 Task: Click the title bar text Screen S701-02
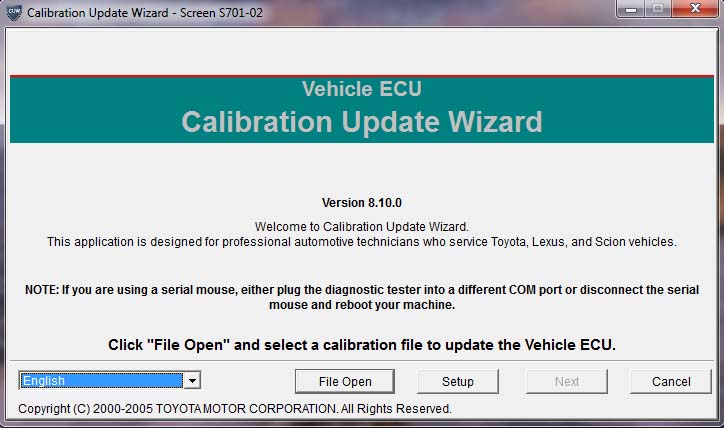tap(221, 12)
